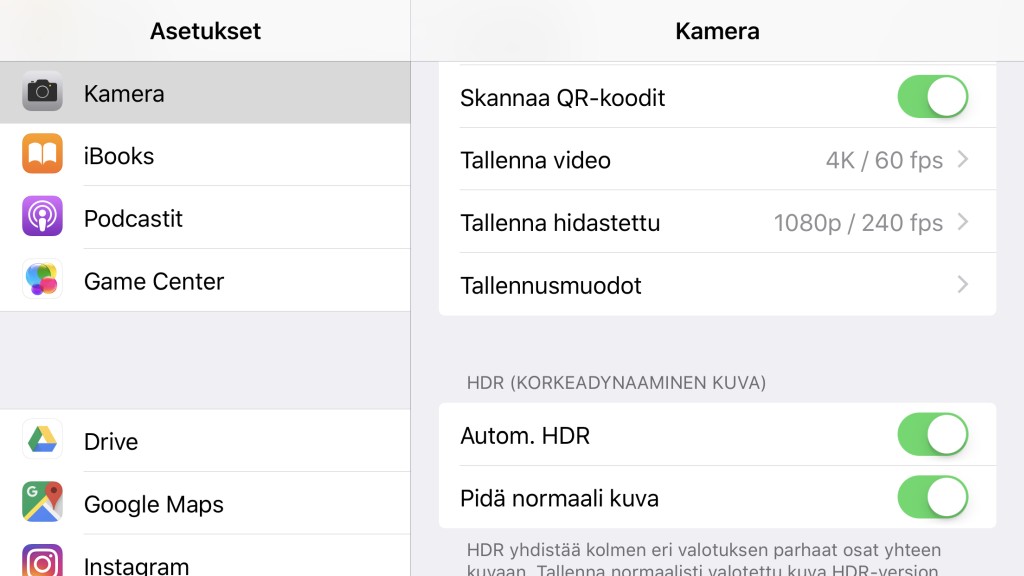Image resolution: width=1024 pixels, height=576 pixels.
Task: Open the Game Center bubbles icon
Action: [x=42, y=279]
